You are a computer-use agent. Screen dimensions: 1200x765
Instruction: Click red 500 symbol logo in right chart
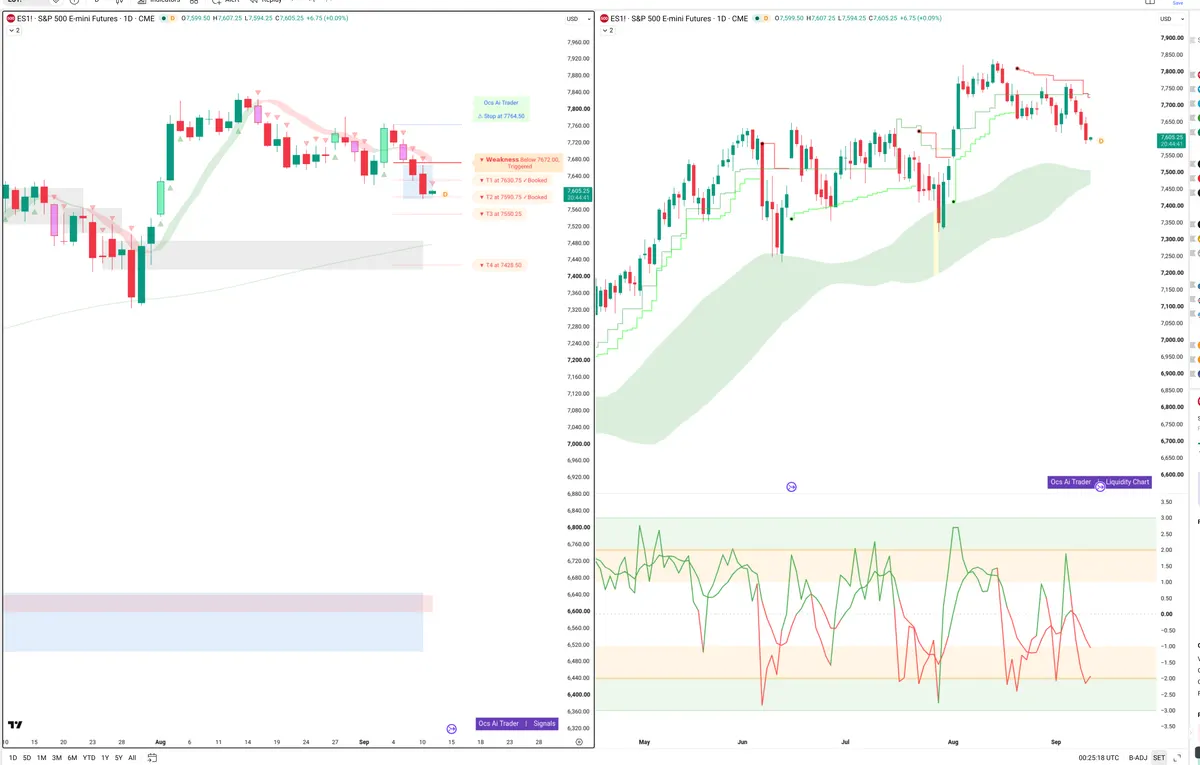tap(606, 19)
